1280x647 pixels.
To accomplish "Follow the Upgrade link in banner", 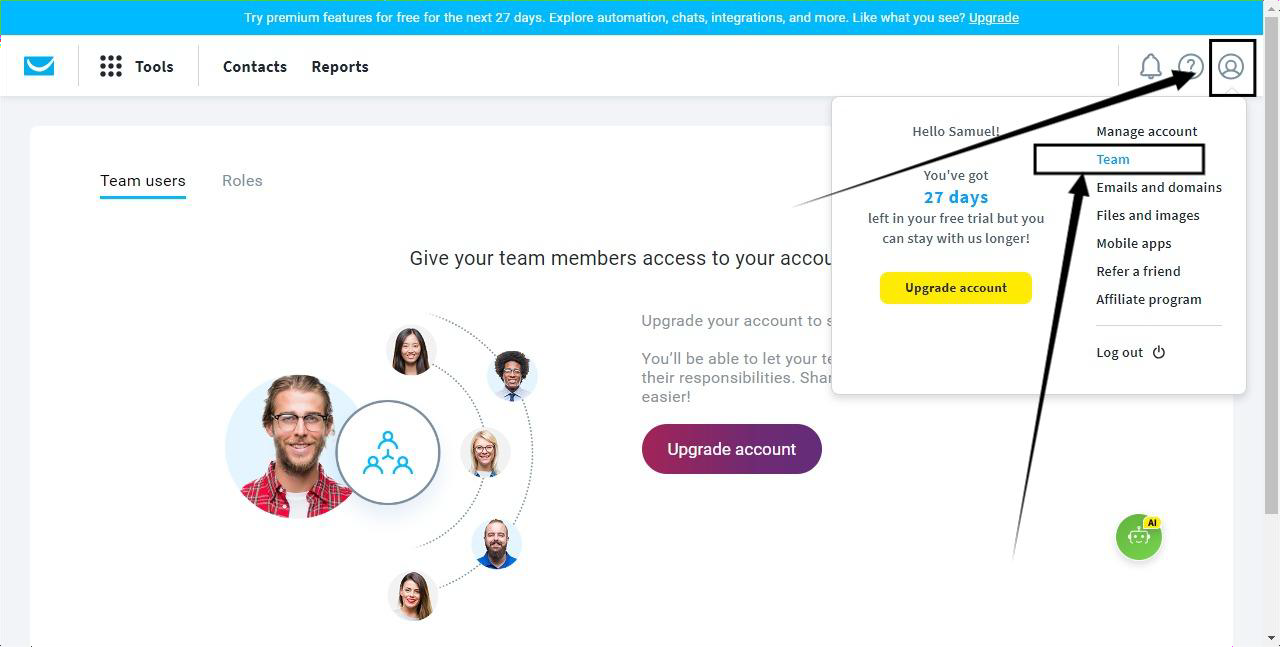I will click(993, 18).
